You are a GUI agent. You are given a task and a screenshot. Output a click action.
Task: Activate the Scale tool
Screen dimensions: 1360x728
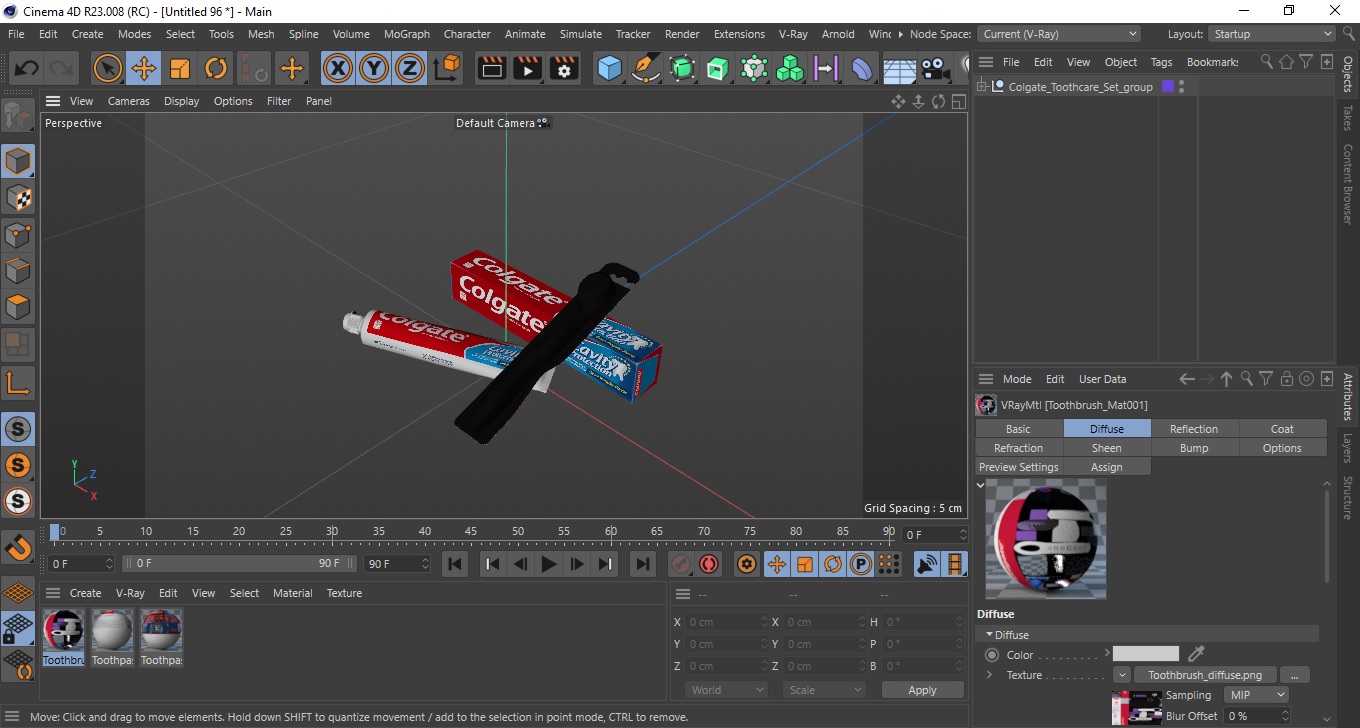[180, 69]
